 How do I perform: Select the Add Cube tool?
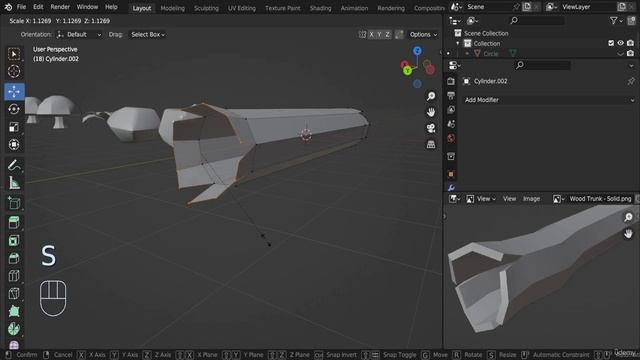[x=14, y=203]
